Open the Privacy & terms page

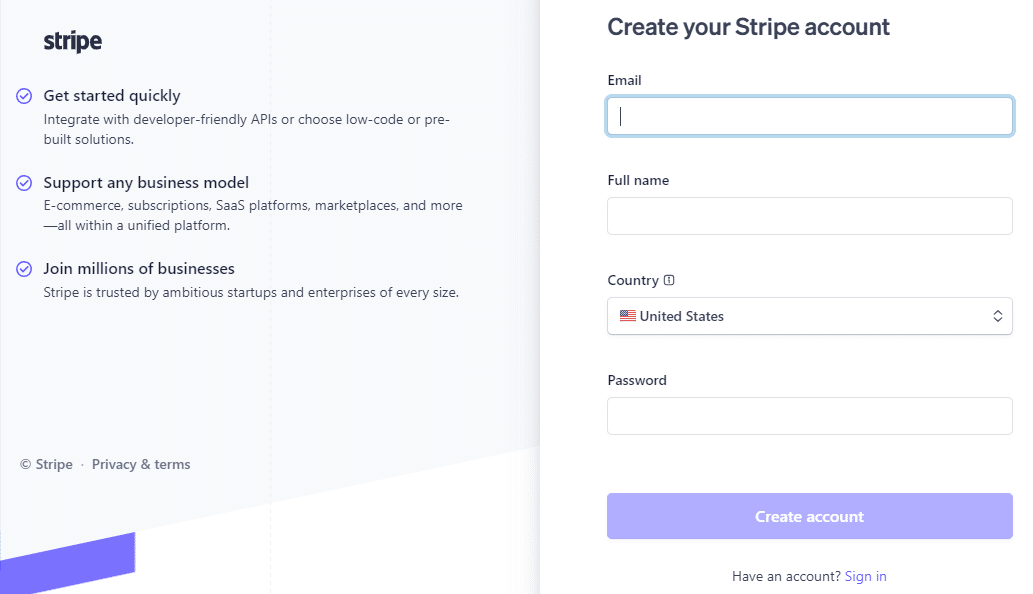(140, 463)
